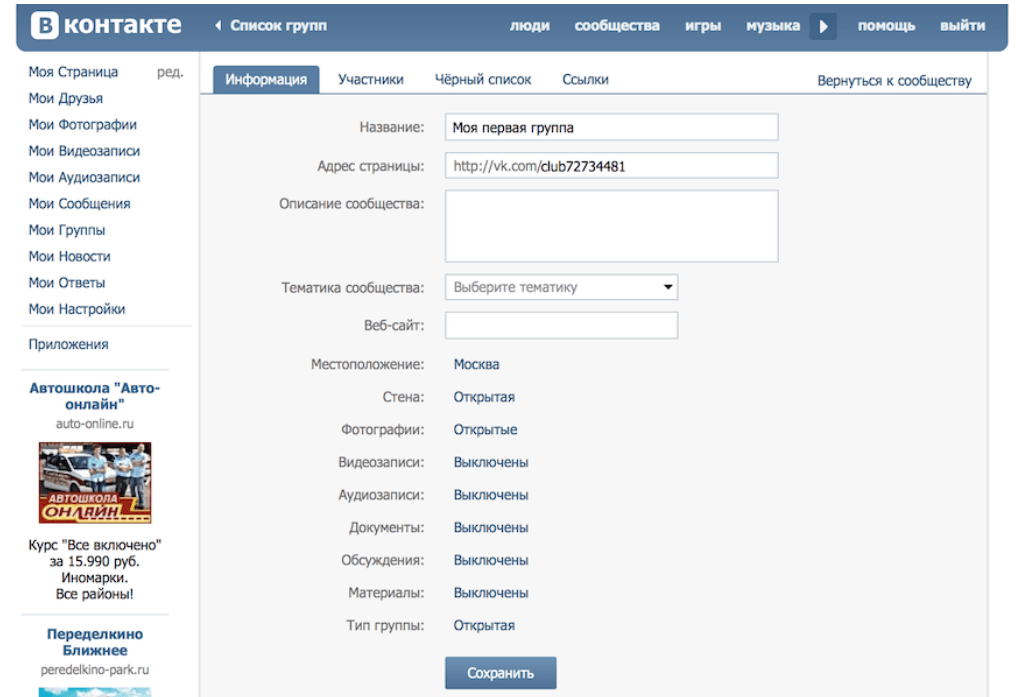Click the Курс "Все включено" ad text
This screenshot has width=1017, height=697.
[x=95, y=569]
